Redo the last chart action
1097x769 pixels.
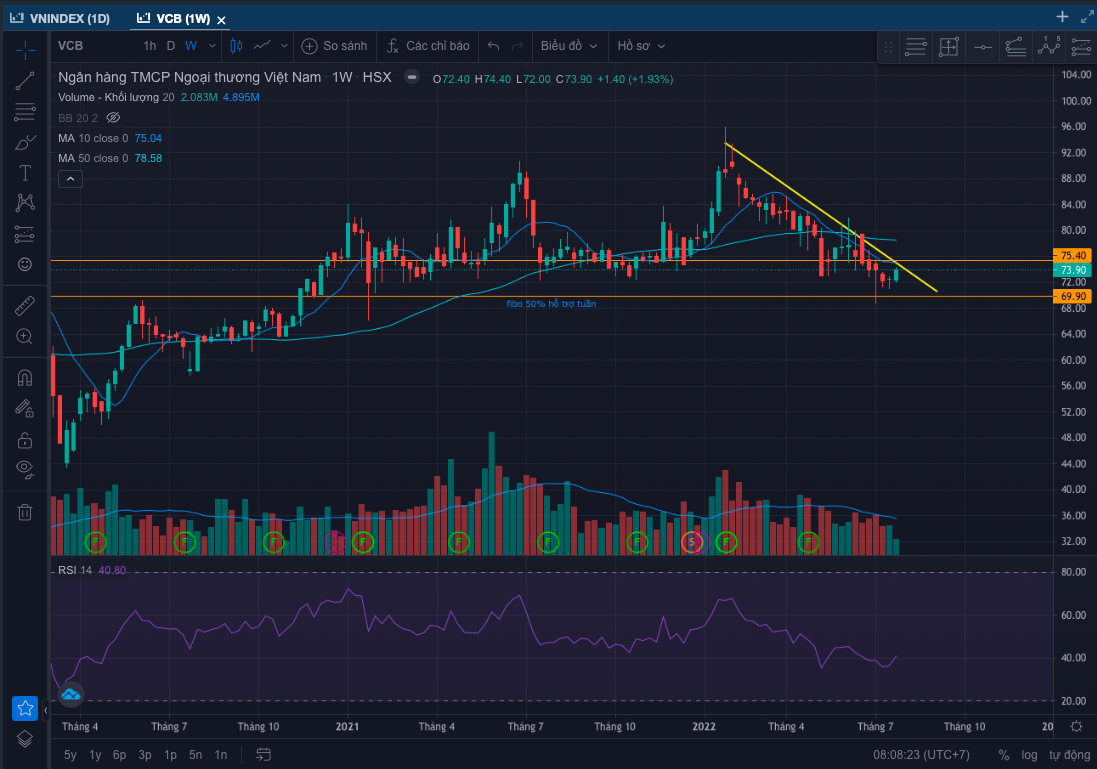518,46
